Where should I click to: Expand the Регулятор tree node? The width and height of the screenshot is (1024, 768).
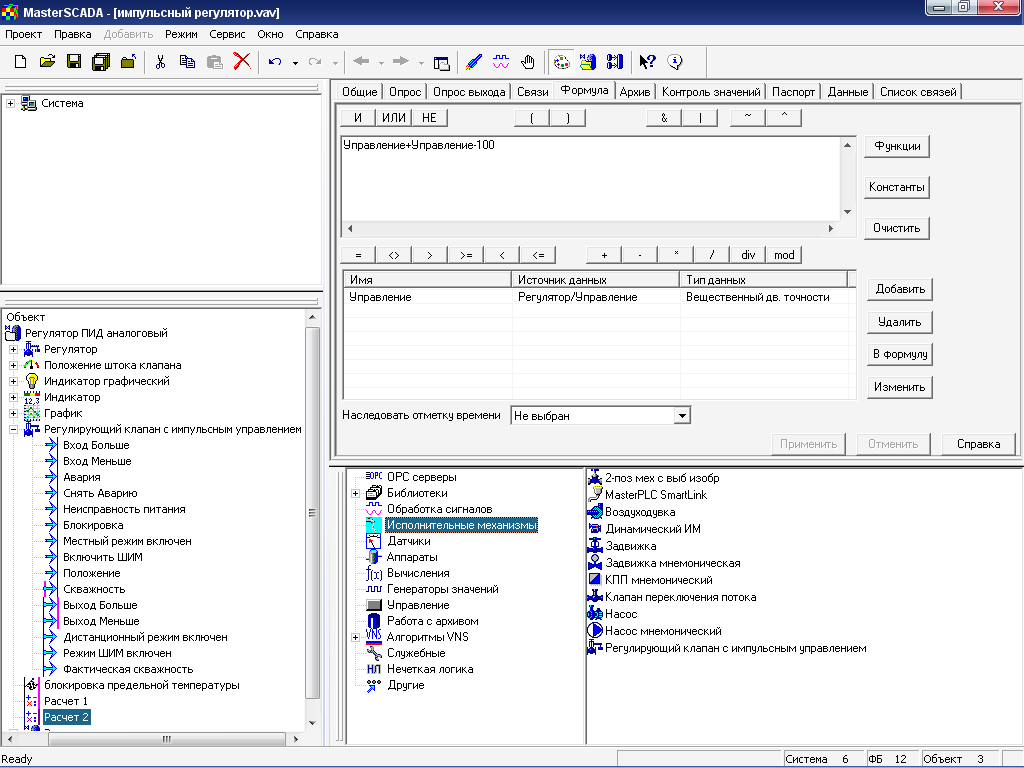tap(13, 349)
